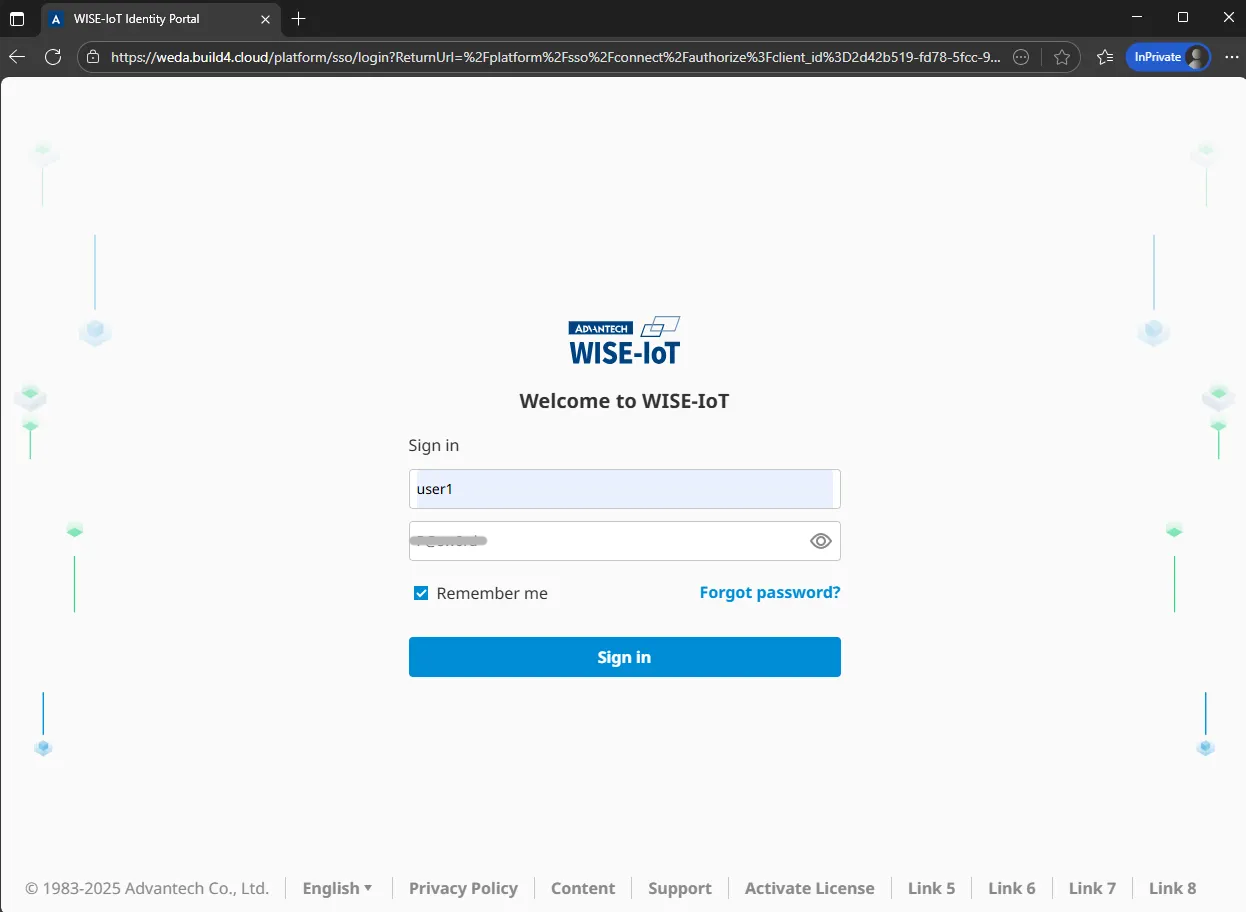Click the Advantech WISE-IoT logo
The height and width of the screenshot is (912, 1246).
tap(624, 341)
